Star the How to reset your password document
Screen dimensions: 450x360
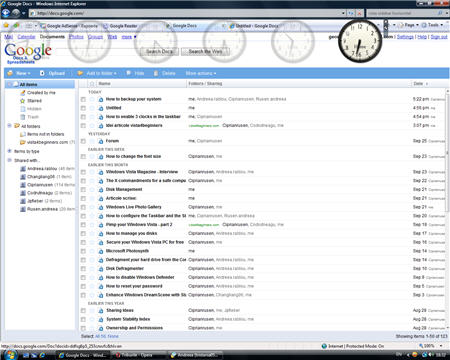(92, 286)
